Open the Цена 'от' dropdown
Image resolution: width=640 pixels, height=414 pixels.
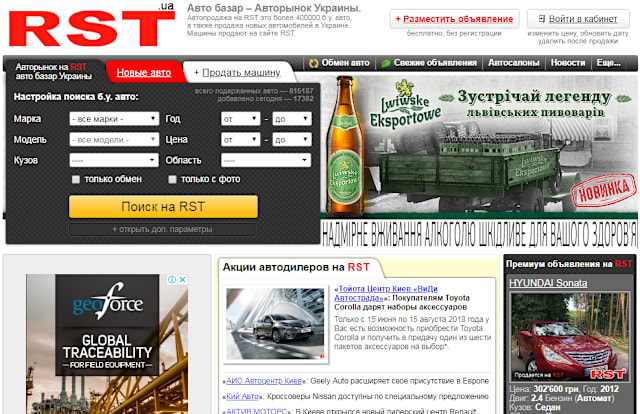(240, 140)
